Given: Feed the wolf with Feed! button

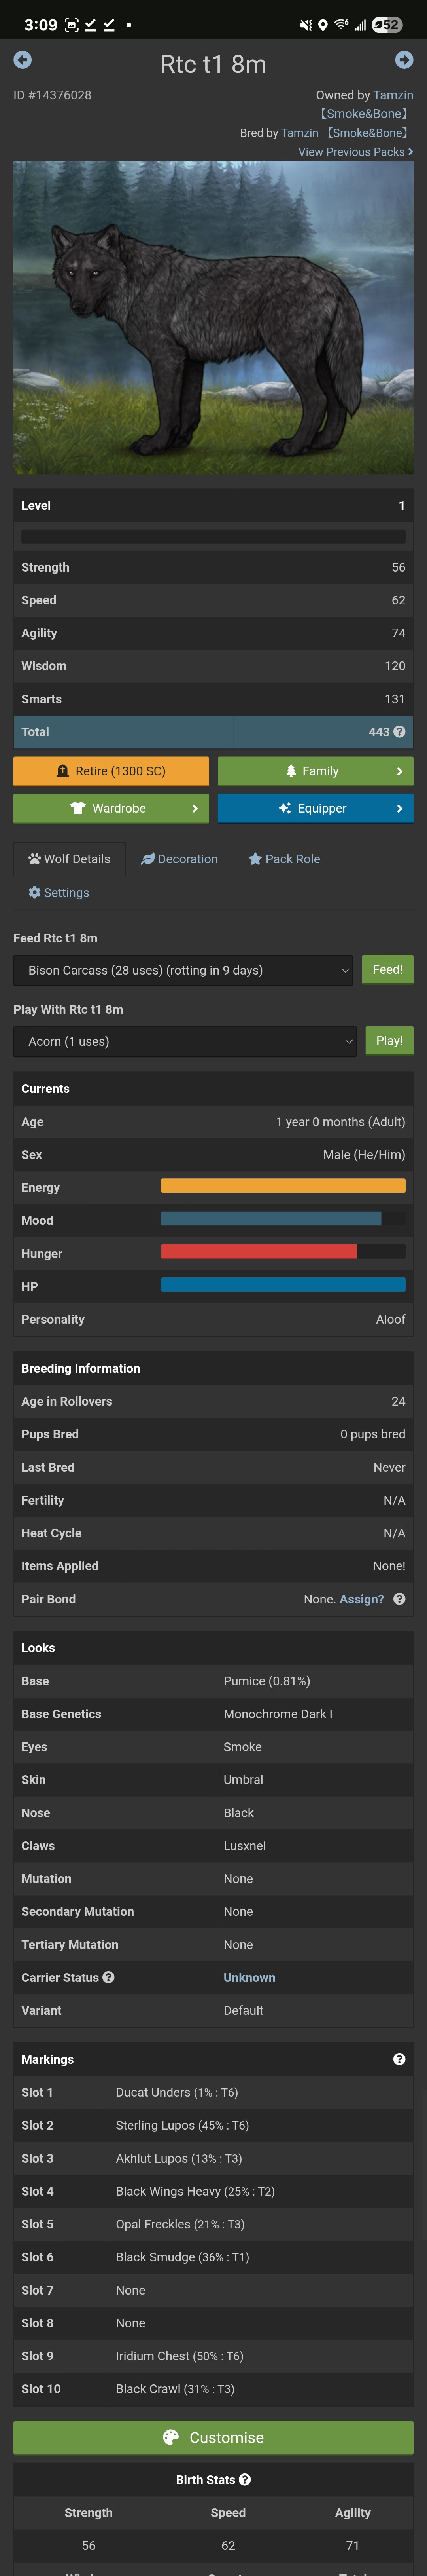Looking at the screenshot, I should tap(388, 970).
